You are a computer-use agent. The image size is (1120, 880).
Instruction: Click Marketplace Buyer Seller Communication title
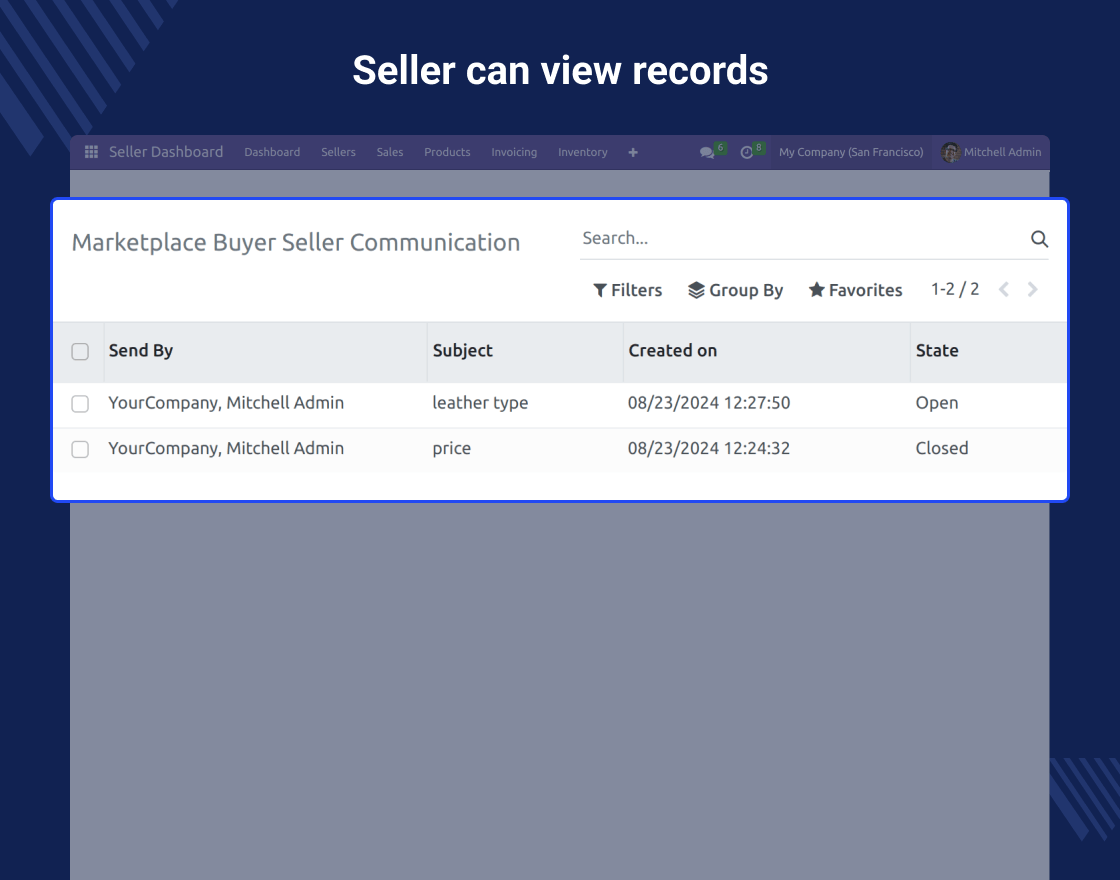tap(296, 243)
